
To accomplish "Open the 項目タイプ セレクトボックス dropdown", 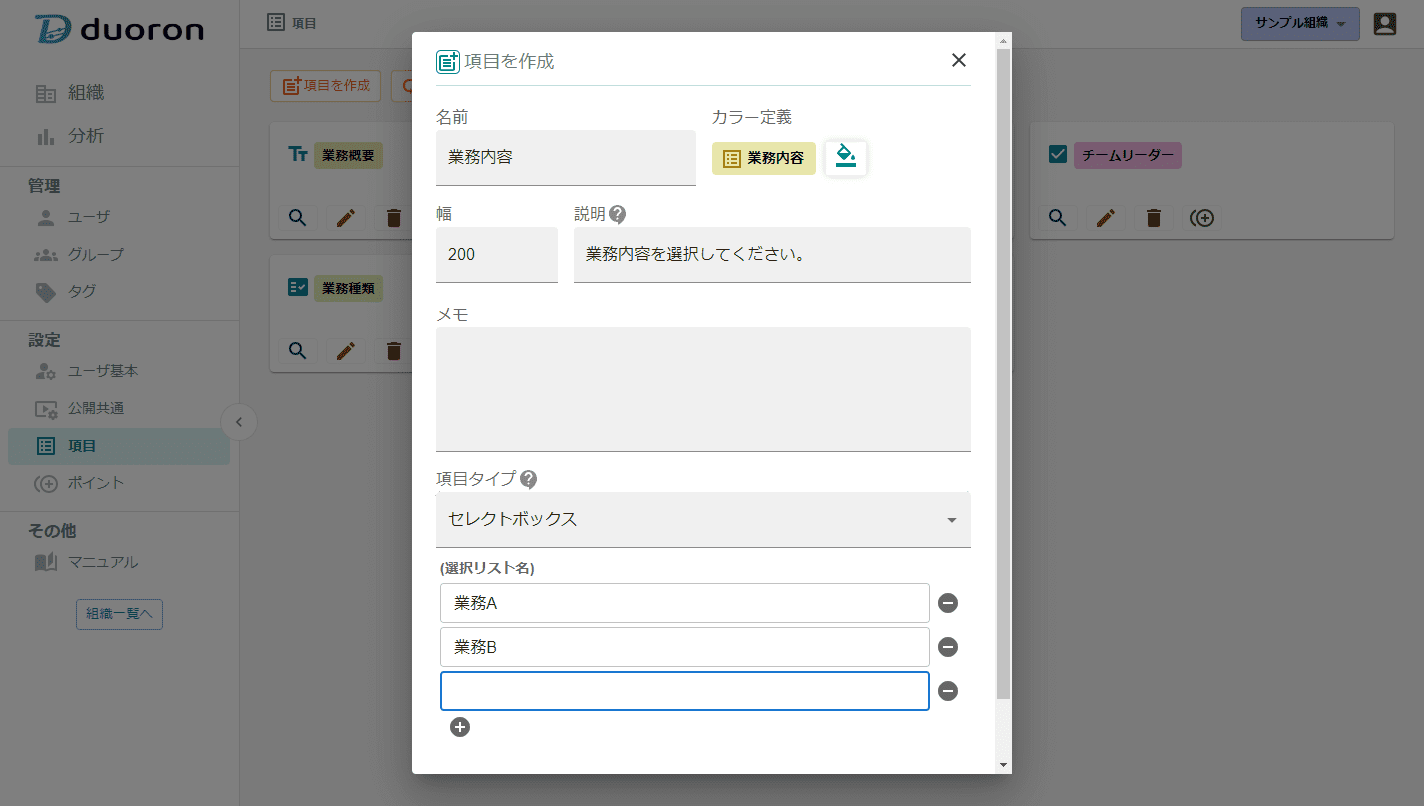I will pos(703,520).
